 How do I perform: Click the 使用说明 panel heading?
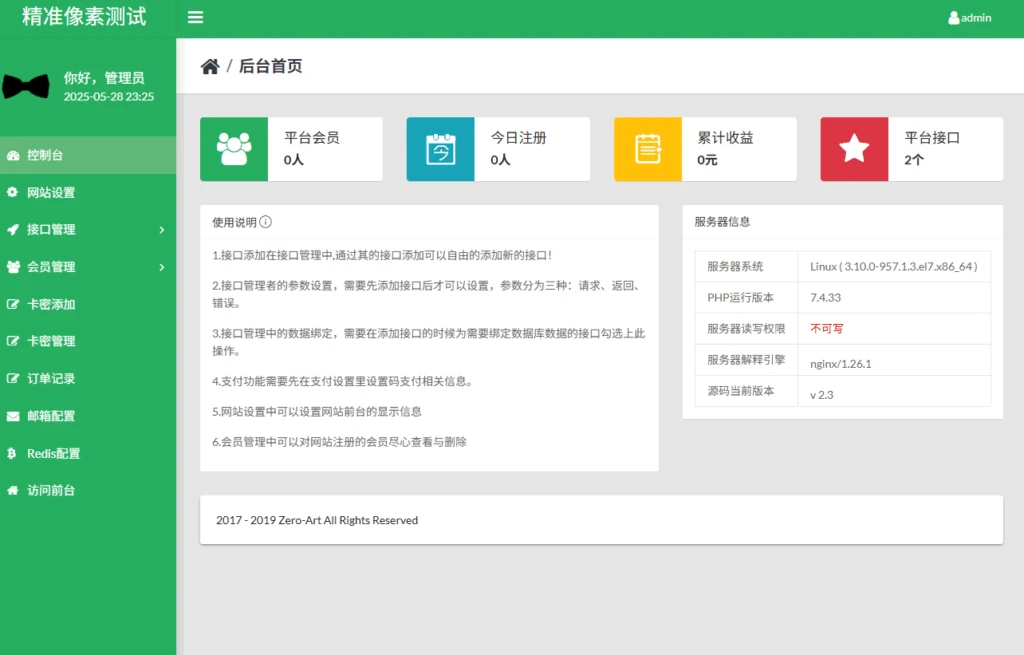pos(234,223)
